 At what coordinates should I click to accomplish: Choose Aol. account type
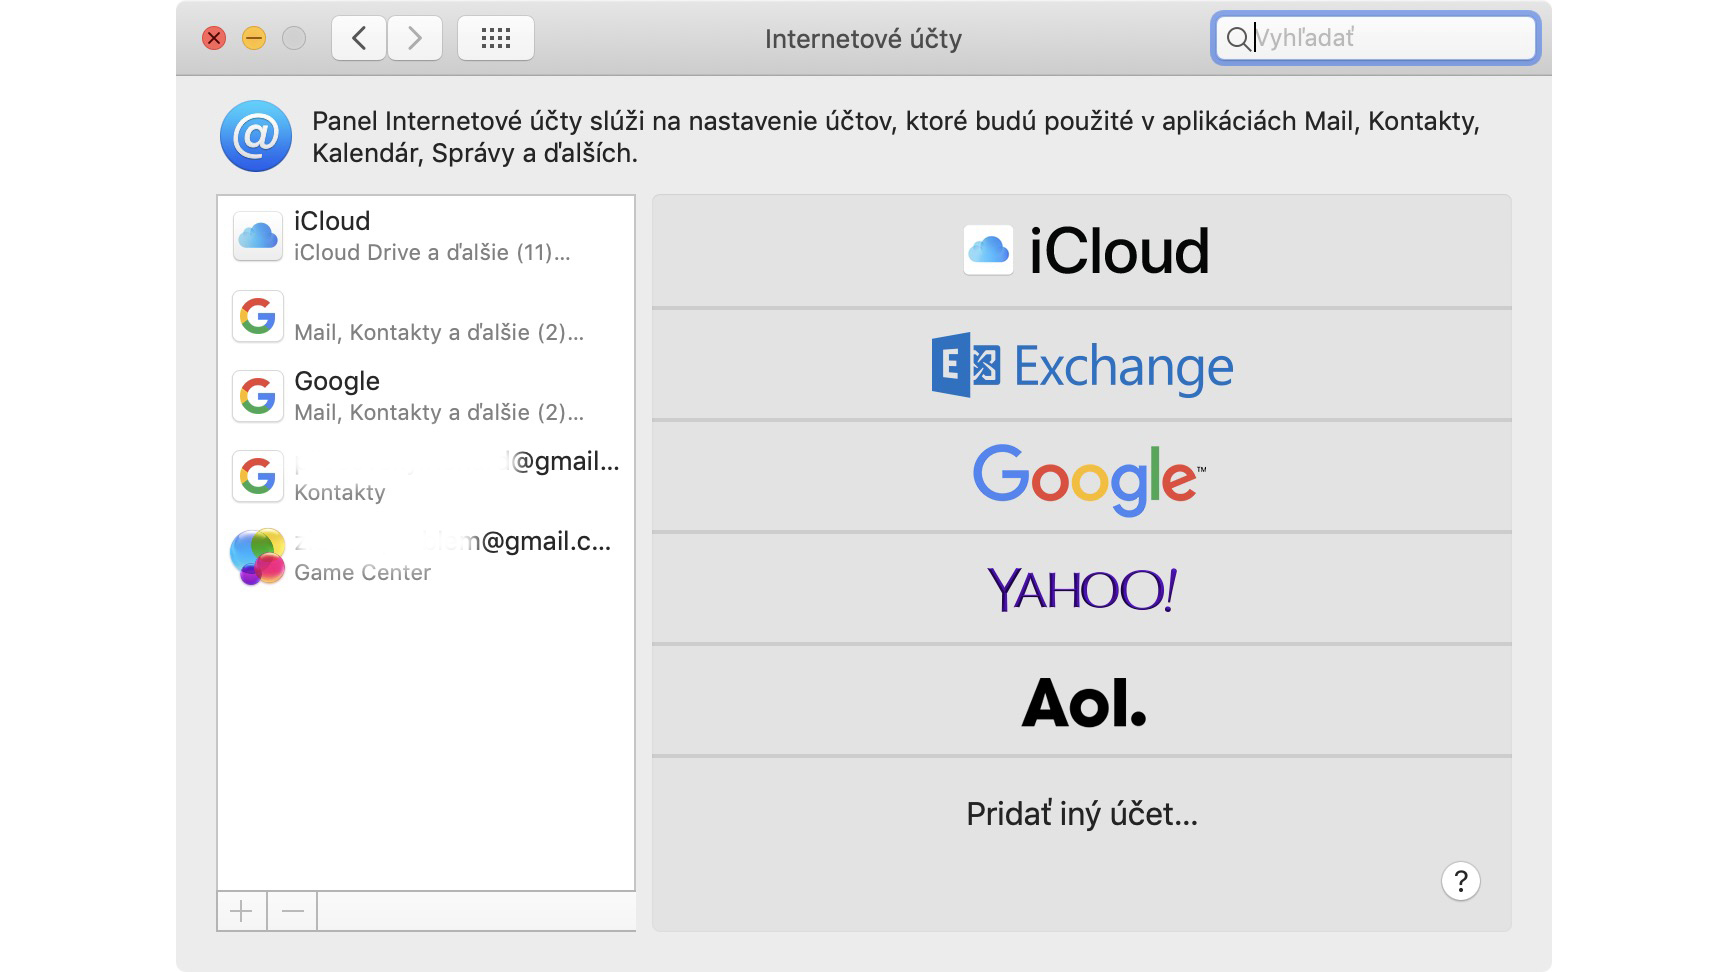[1082, 701]
